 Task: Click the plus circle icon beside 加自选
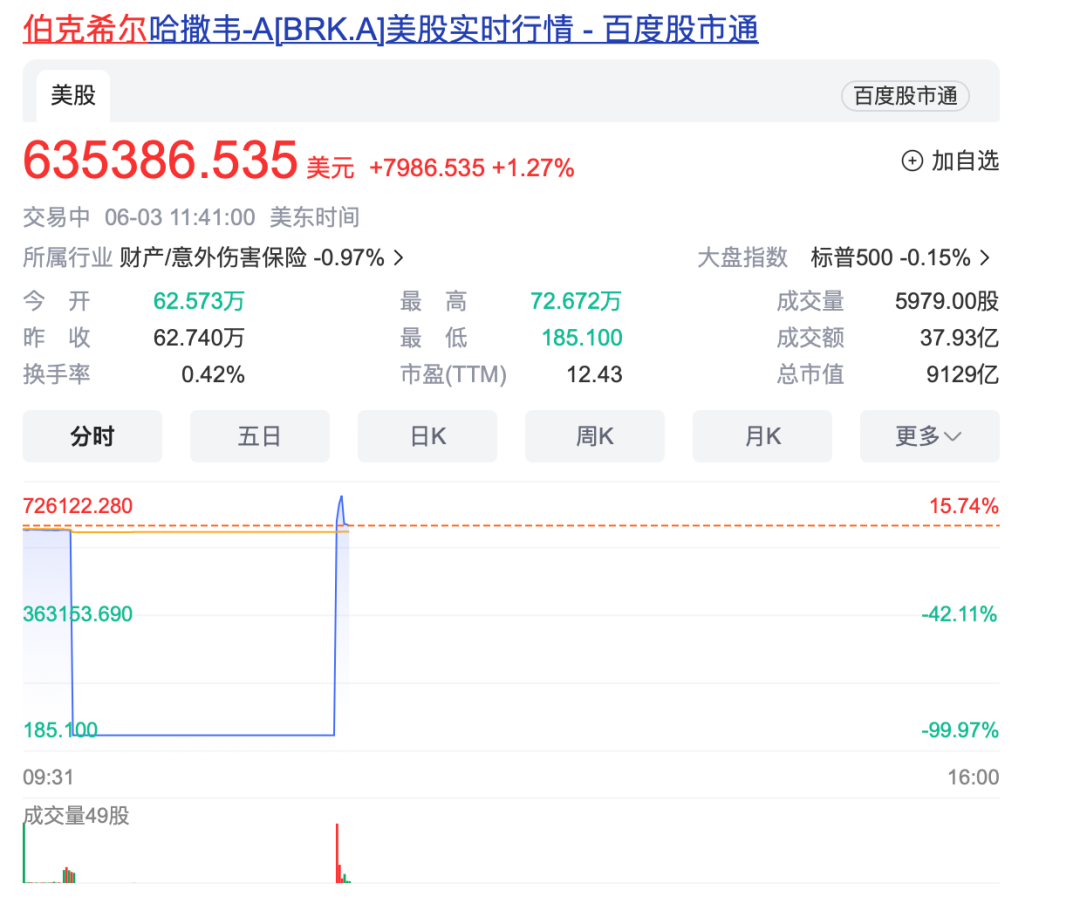click(x=912, y=161)
